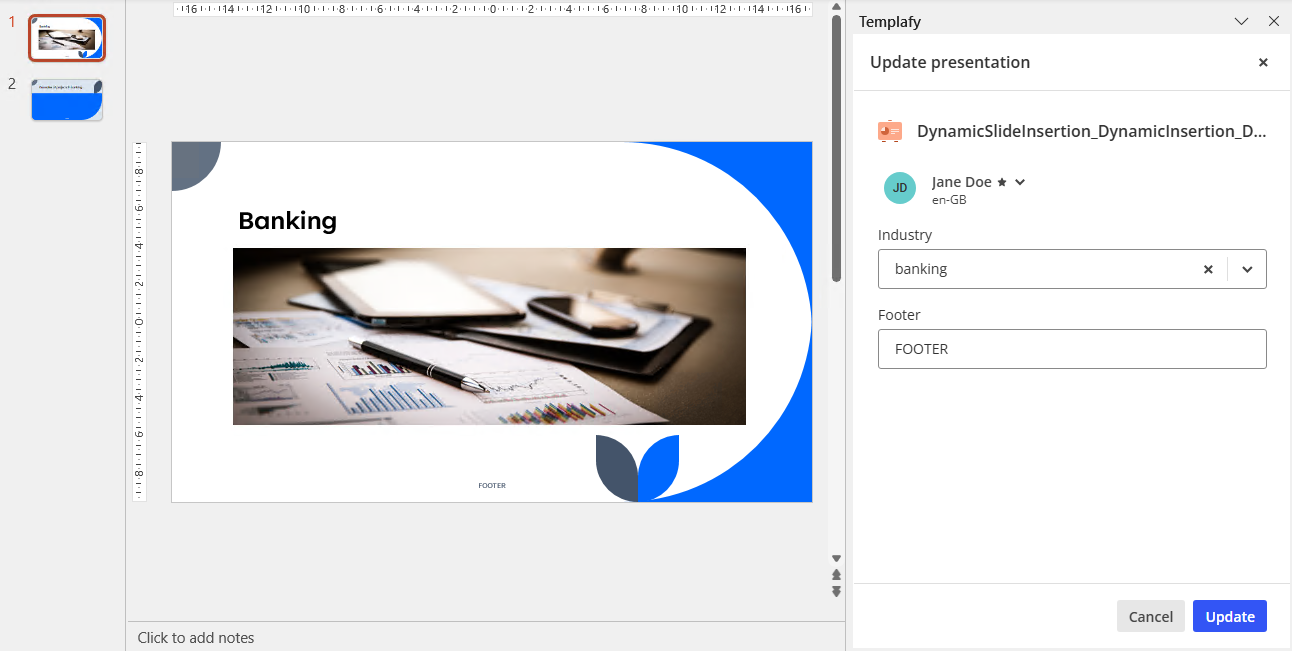
Task: Open the Templafy task pane options chevron
Action: coord(1242,21)
